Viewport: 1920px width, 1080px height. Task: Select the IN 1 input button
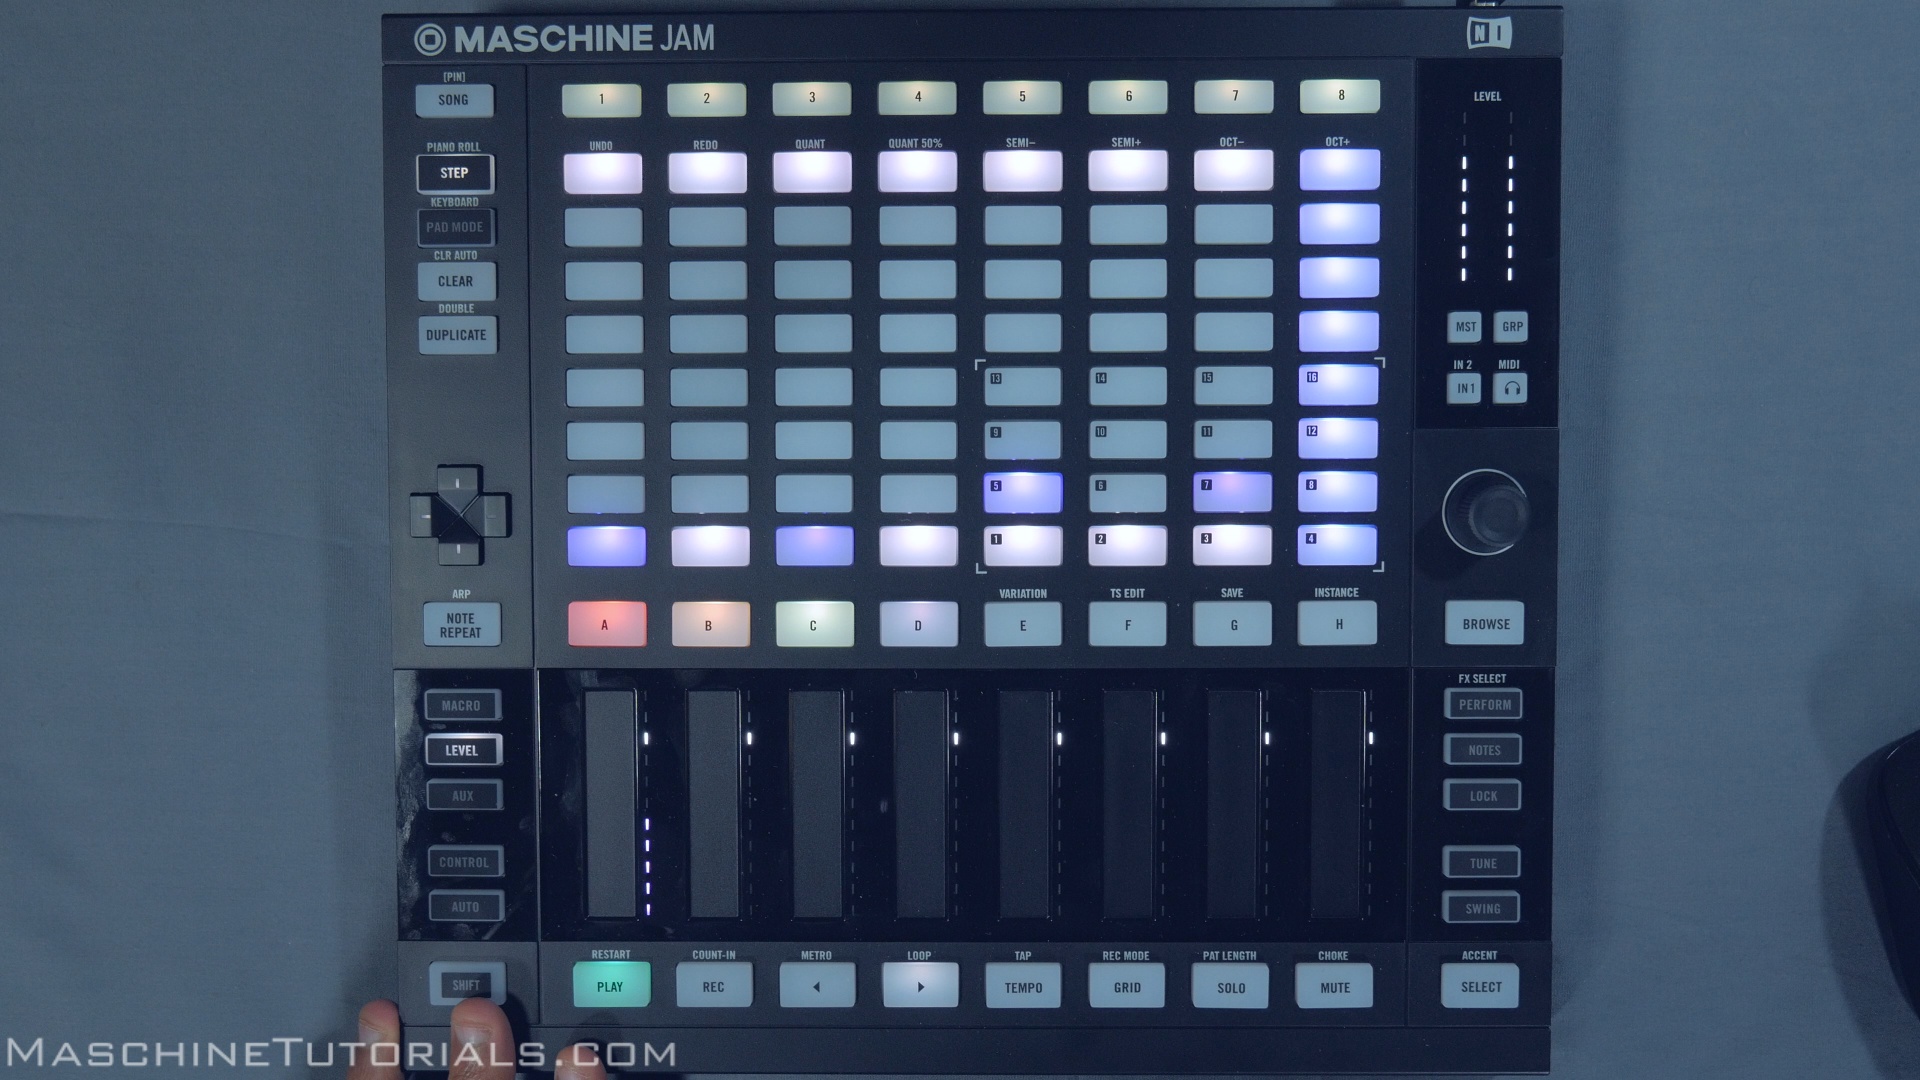(x=1465, y=389)
